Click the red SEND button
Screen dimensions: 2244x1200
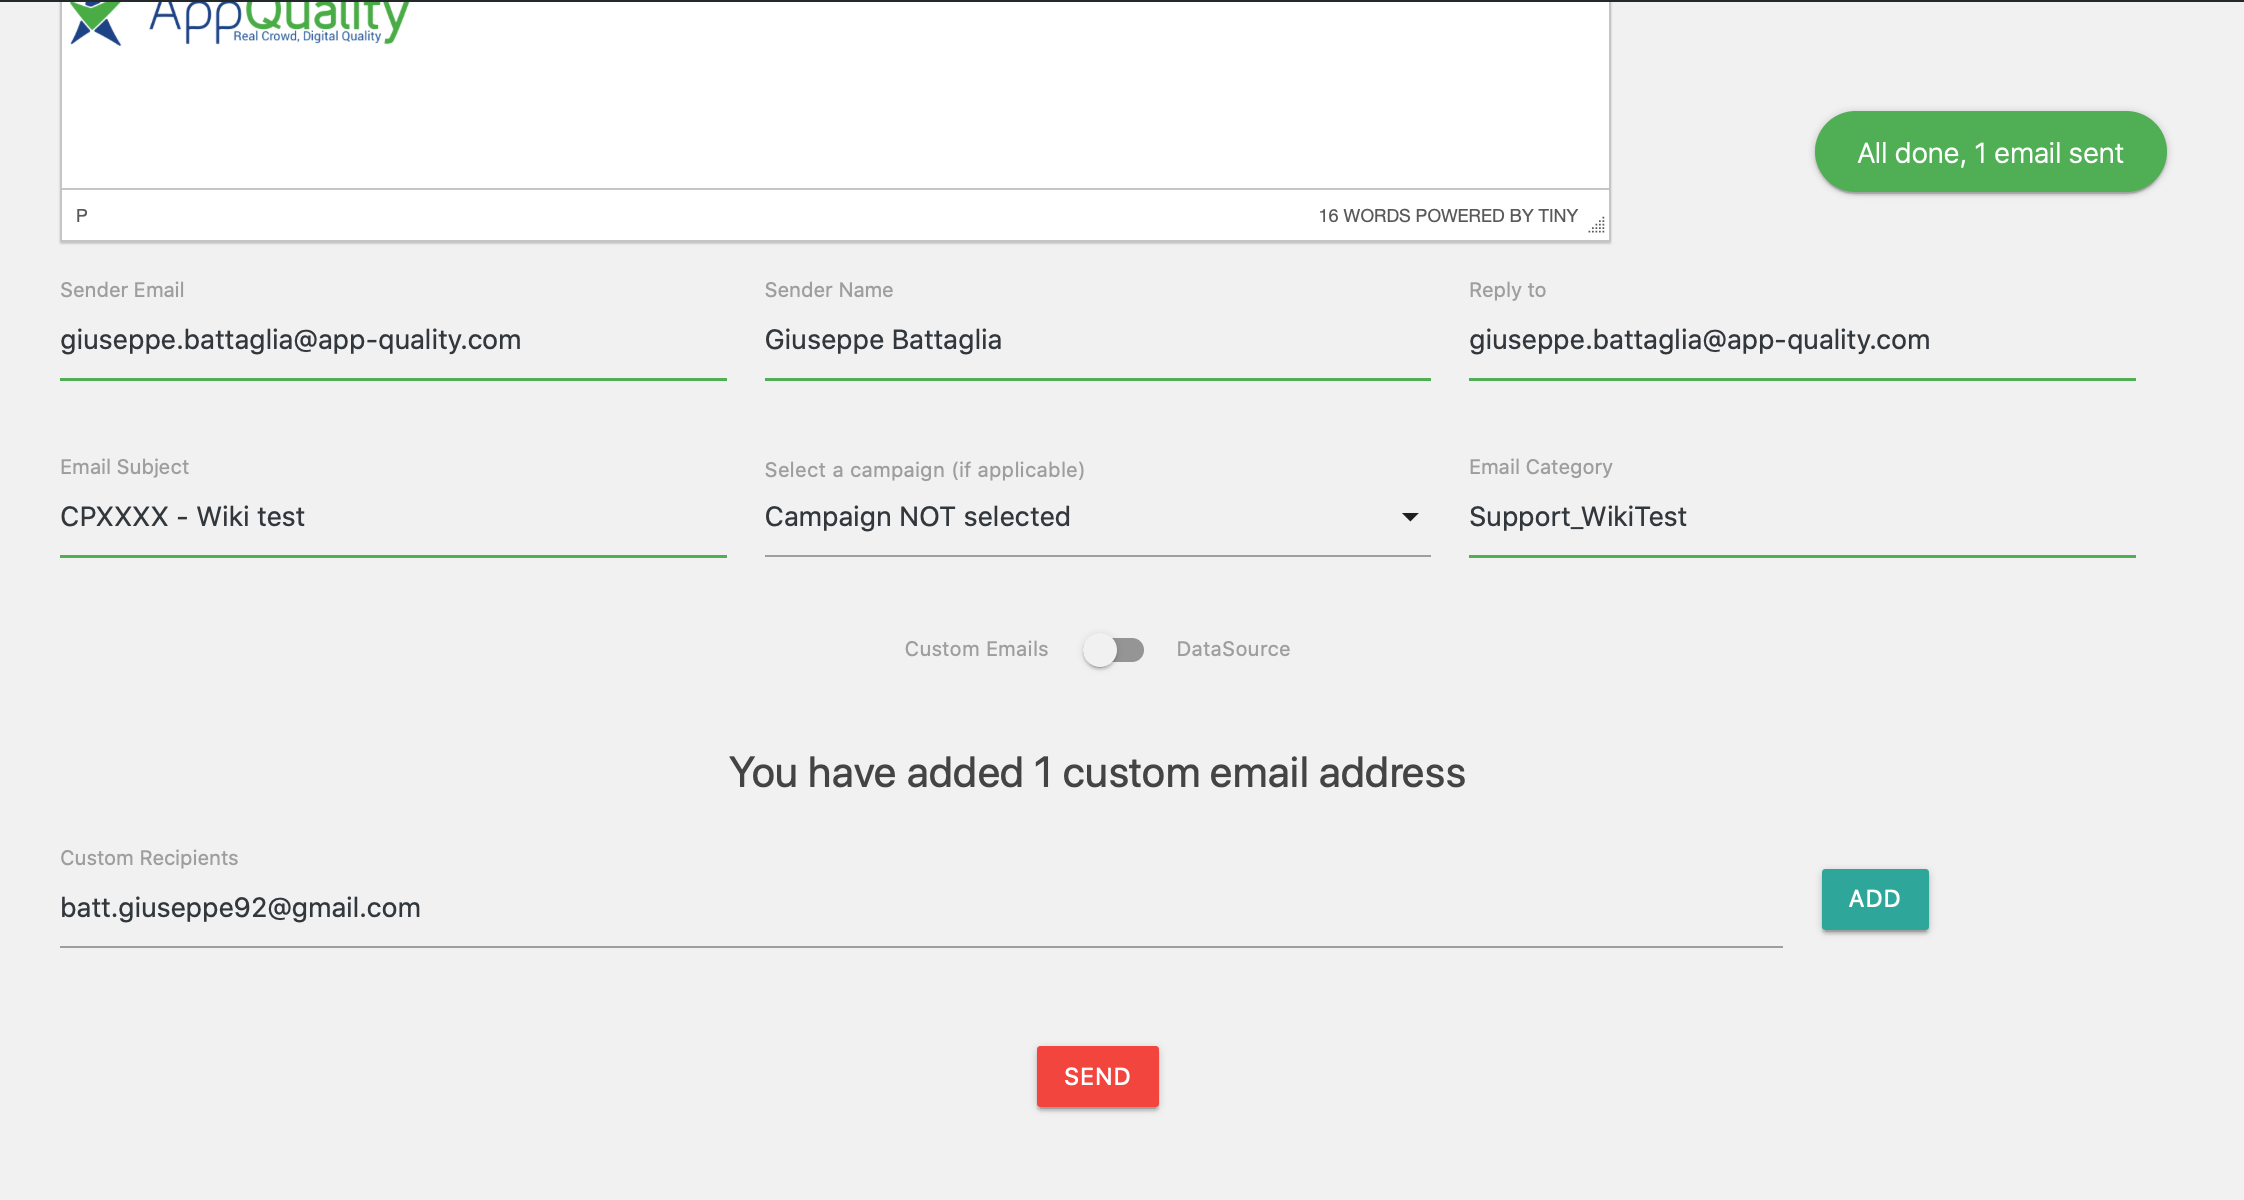(x=1097, y=1076)
